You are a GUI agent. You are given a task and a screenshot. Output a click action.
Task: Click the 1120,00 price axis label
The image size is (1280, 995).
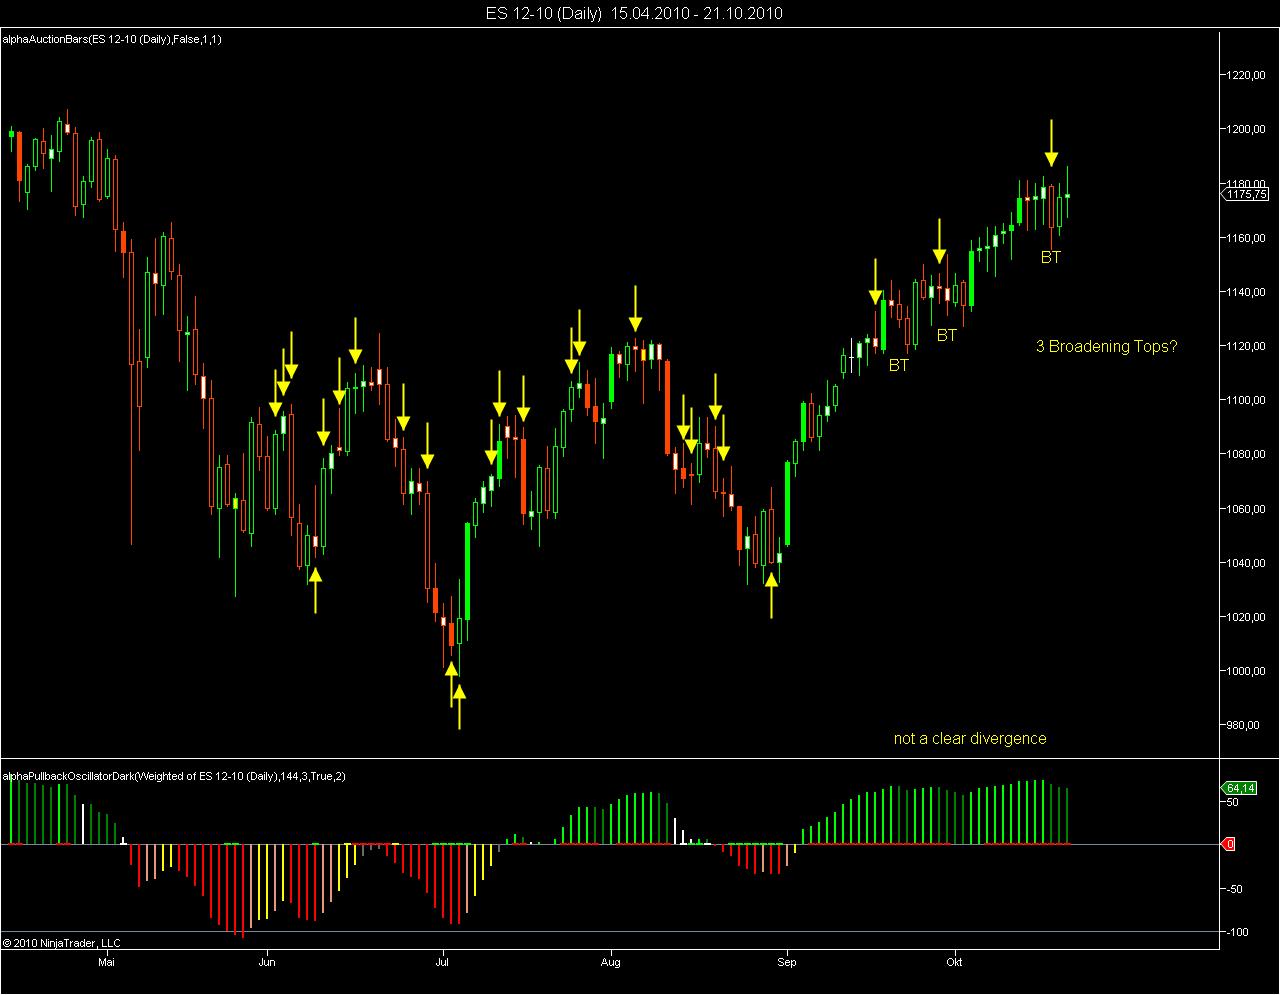1247,346
